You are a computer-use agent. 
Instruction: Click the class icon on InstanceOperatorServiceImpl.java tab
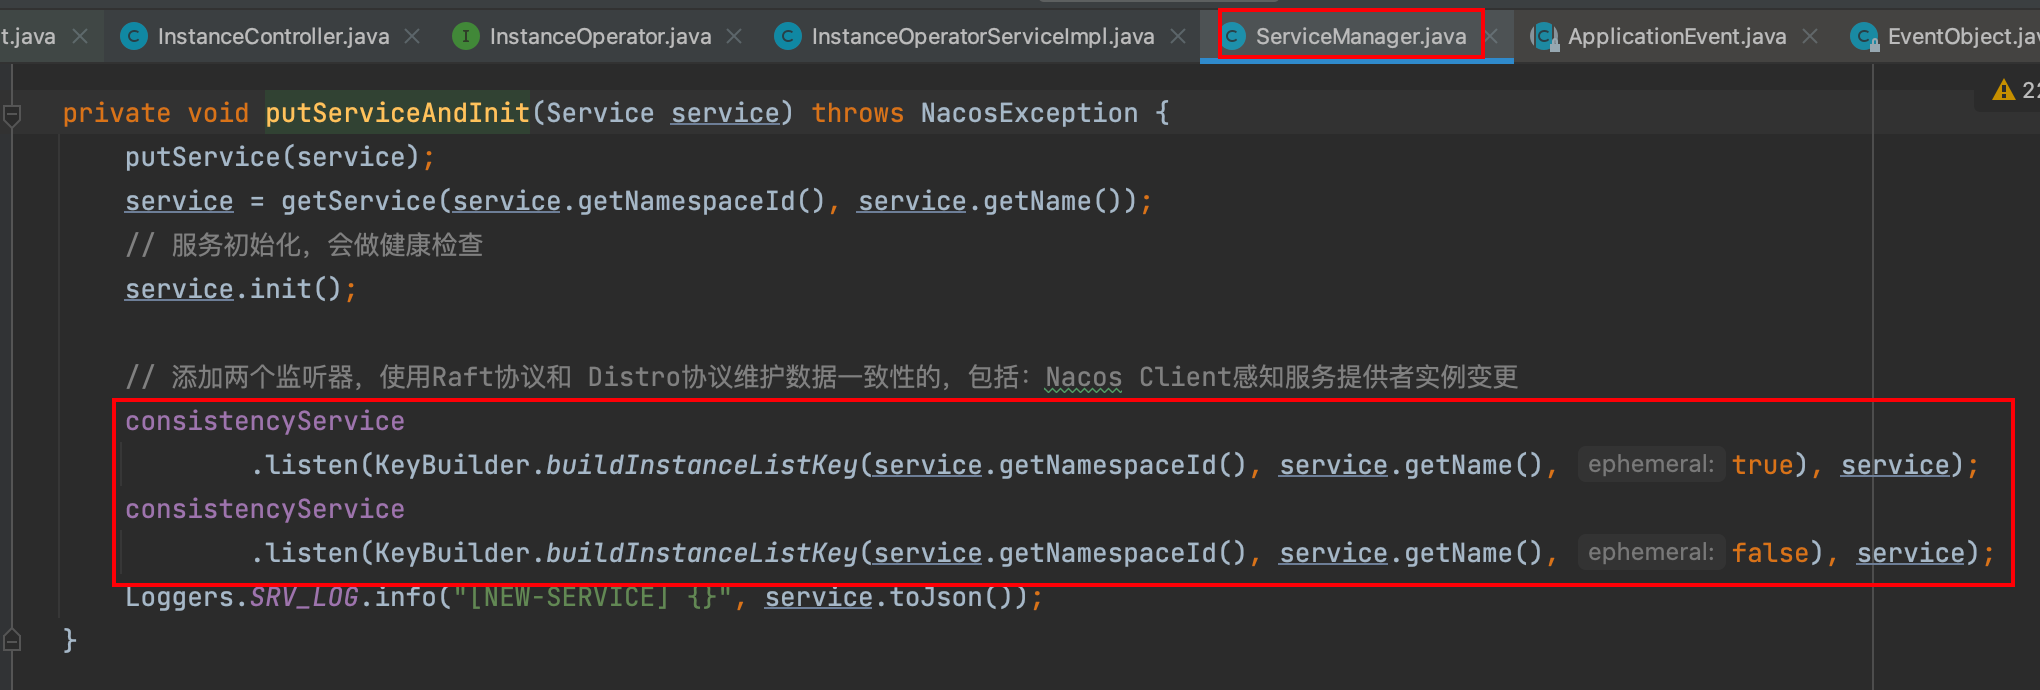[x=787, y=37]
